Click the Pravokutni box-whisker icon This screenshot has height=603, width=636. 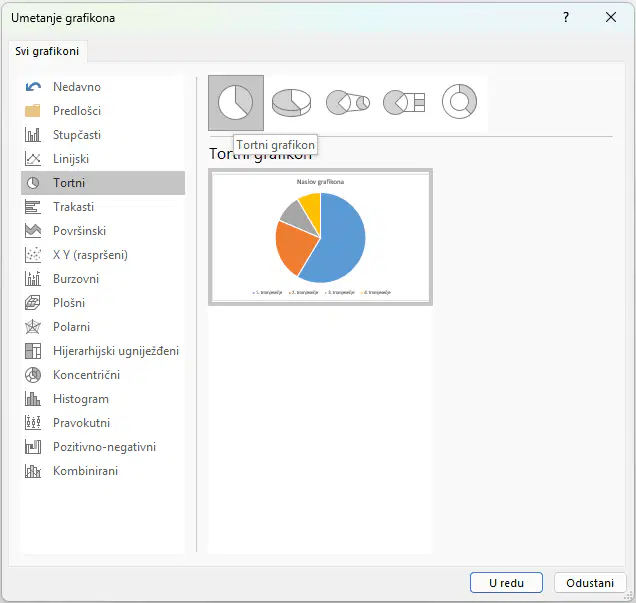[x=32, y=423]
